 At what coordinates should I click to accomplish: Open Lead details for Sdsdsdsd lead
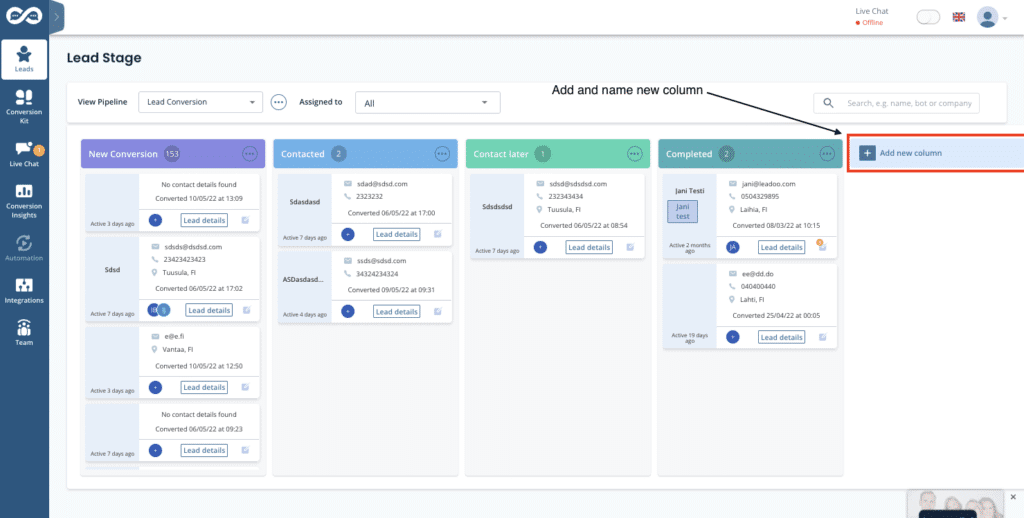click(x=588, y=247)
